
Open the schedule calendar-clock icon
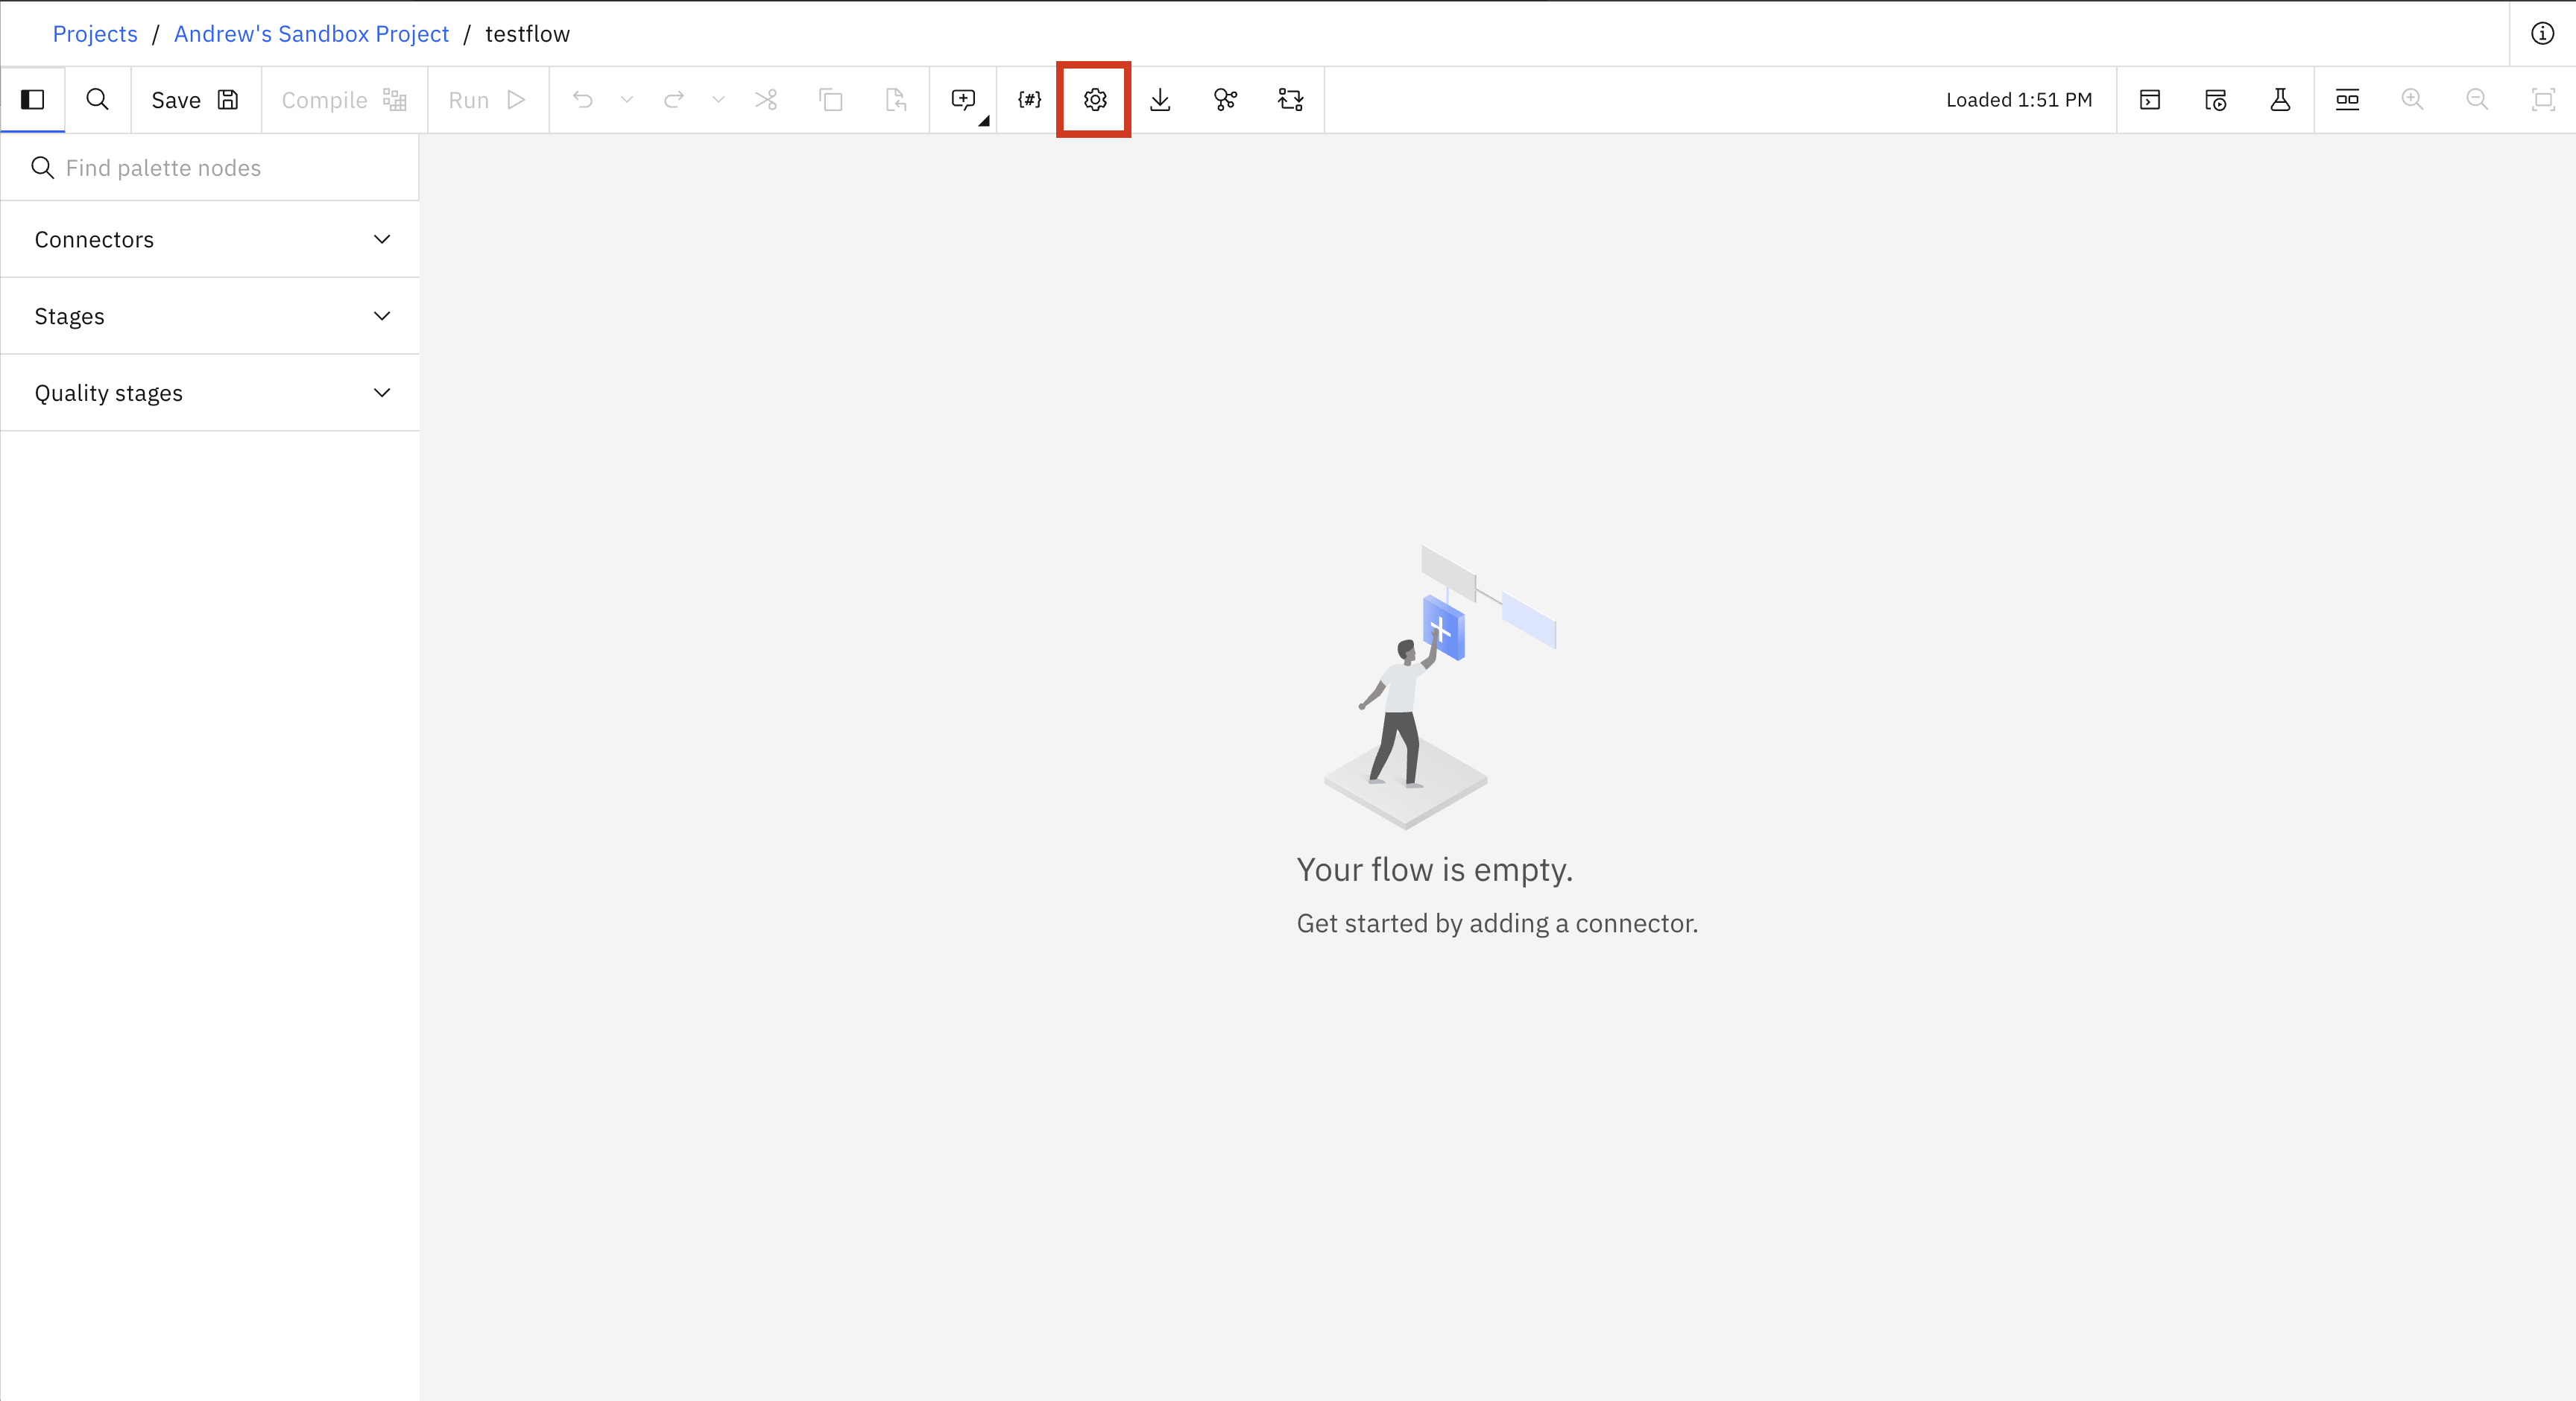pos(2215,99)
